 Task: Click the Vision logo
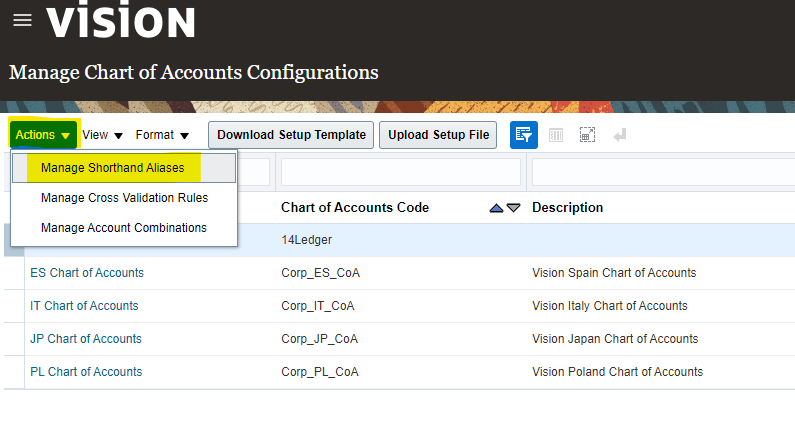coord(121,21)
